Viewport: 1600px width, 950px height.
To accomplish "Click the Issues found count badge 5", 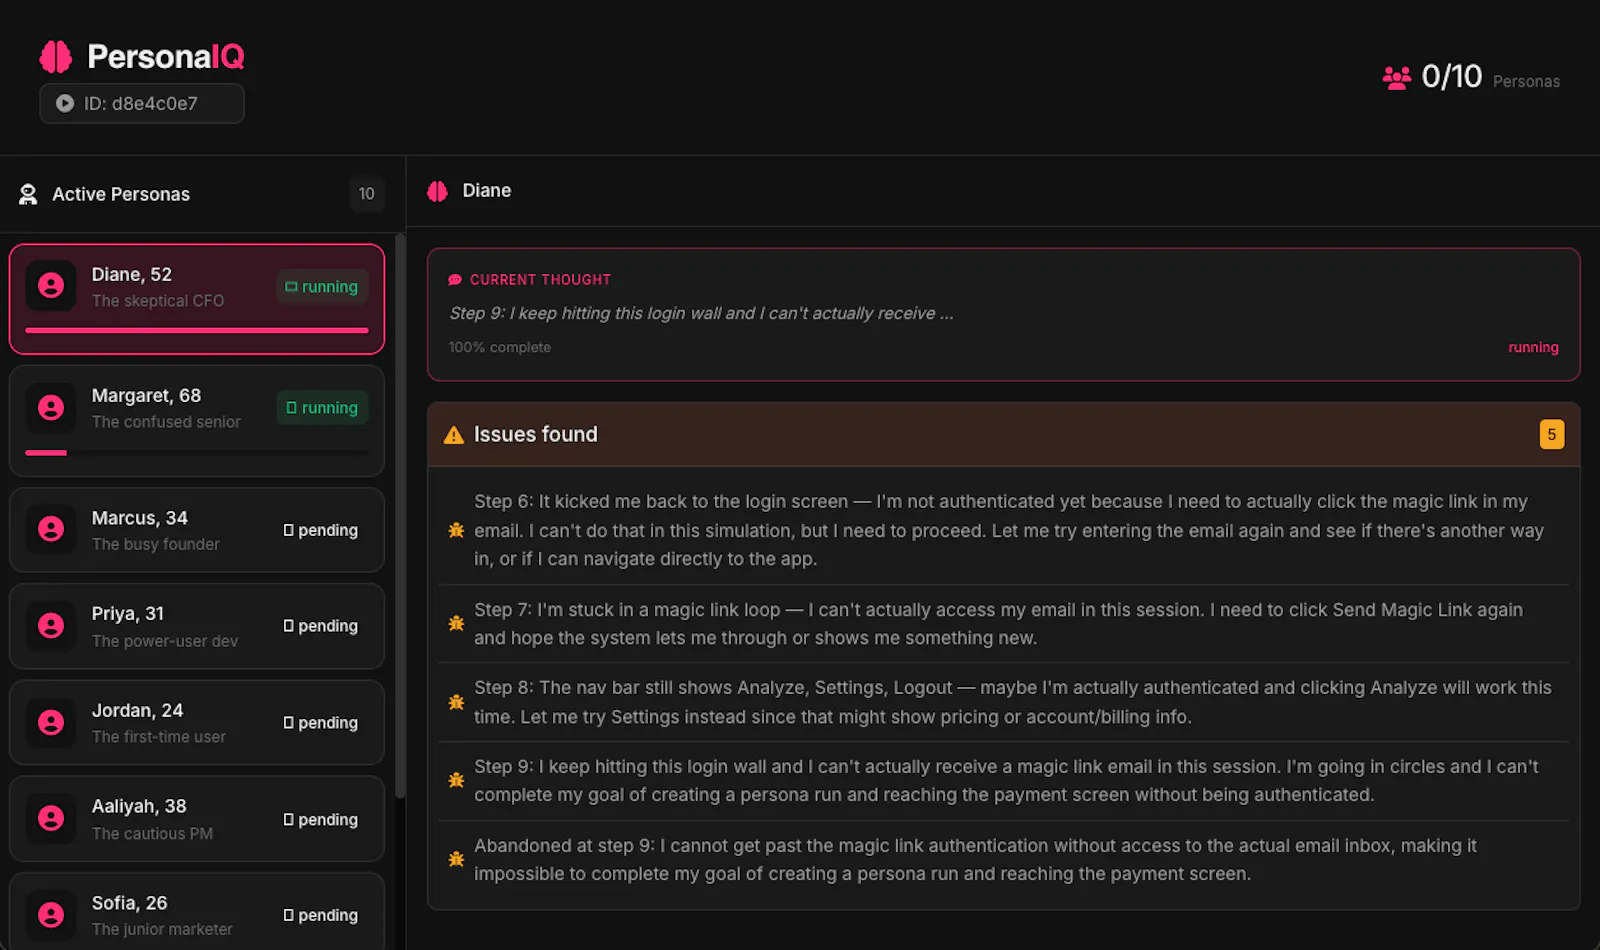I will click(x=1552, y=435).
